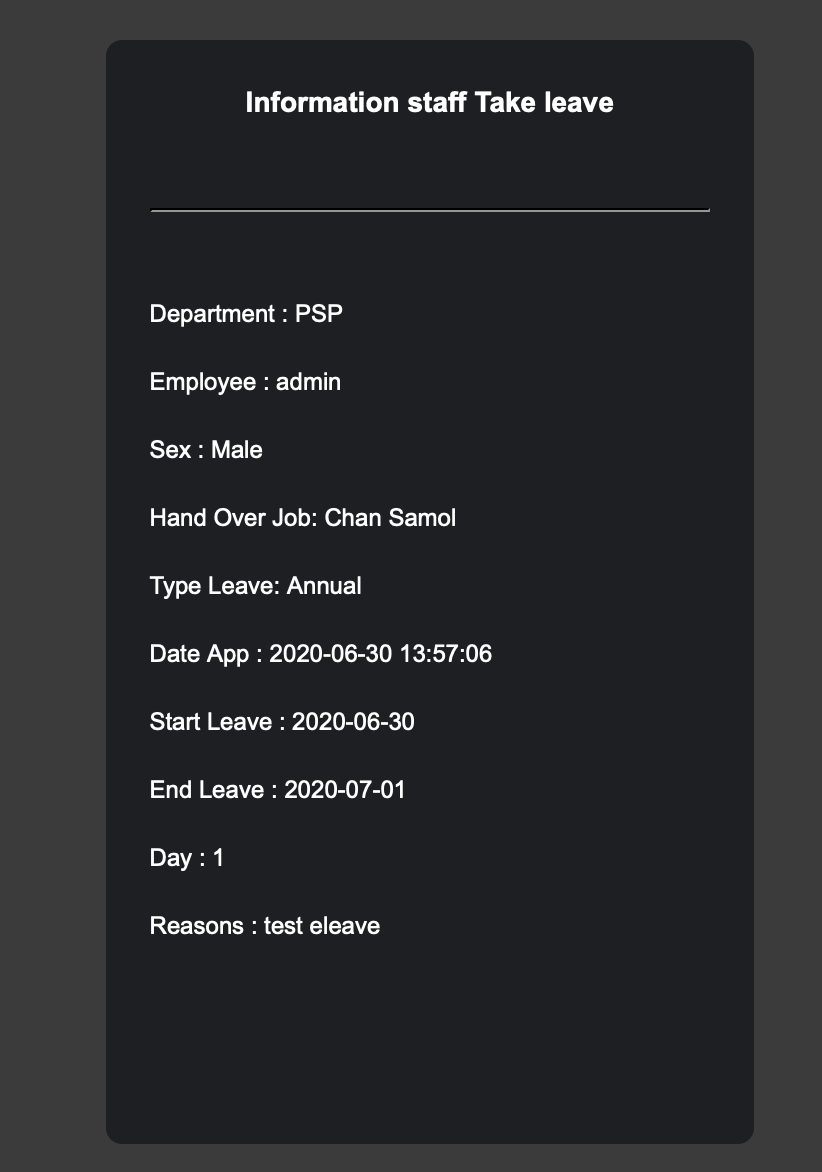Select the Annual leave type value

click(x=324, y=586)
